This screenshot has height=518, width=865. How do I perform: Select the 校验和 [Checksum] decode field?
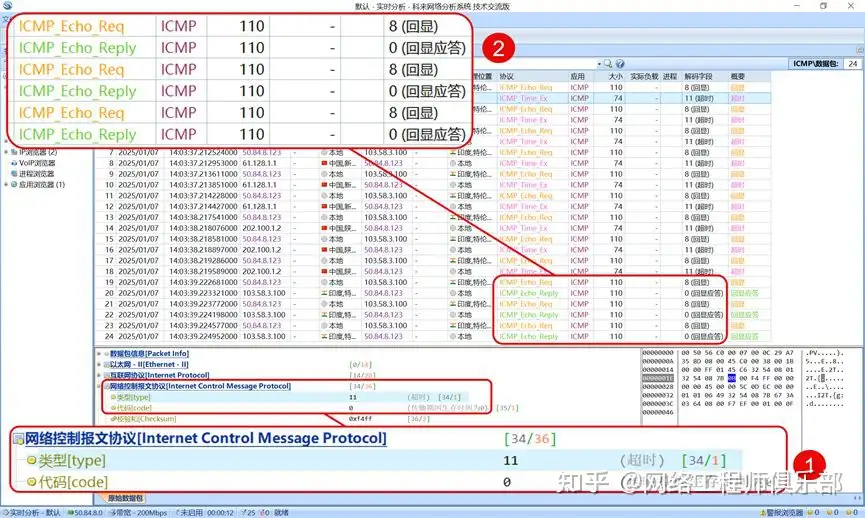point(142,418)
